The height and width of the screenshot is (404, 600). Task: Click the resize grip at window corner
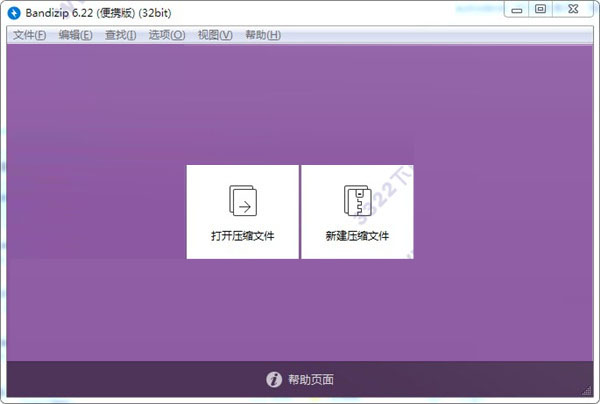[x=587, y=391]
